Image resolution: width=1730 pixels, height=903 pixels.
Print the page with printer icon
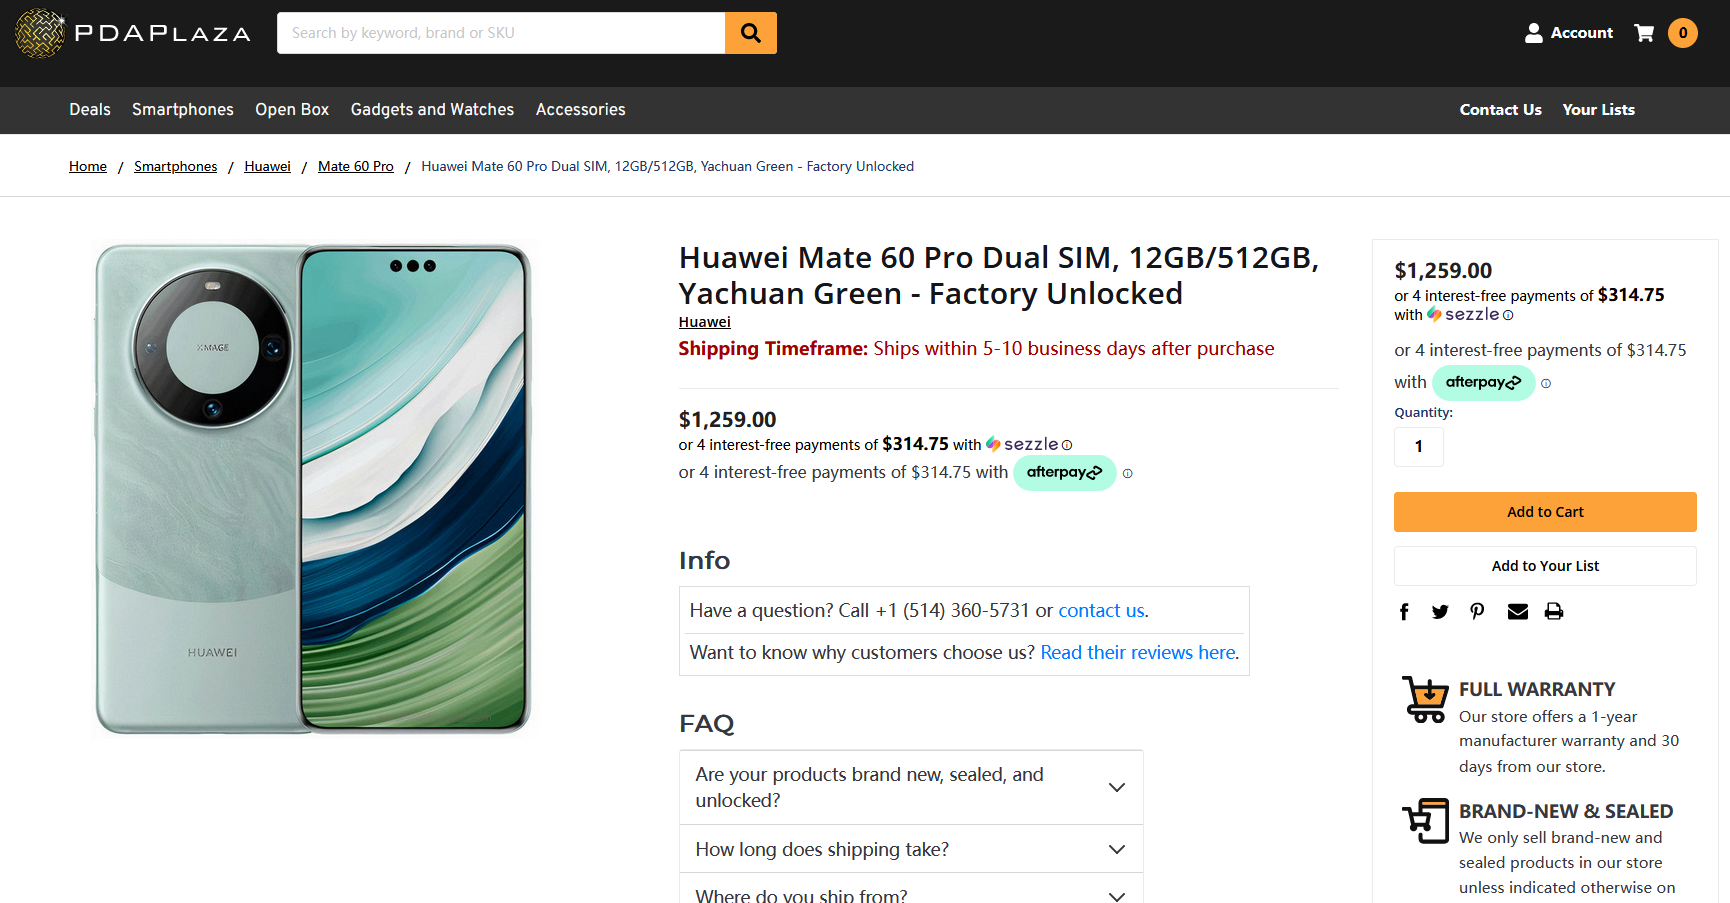[1554, 612]
